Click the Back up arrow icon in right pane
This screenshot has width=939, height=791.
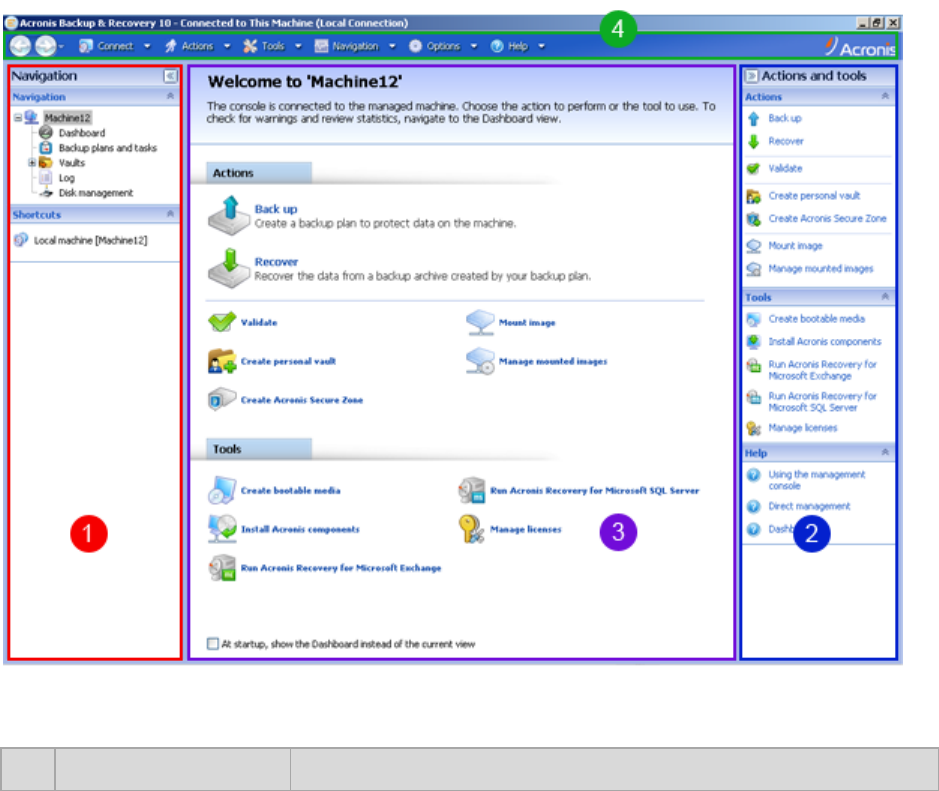[753, 119]
